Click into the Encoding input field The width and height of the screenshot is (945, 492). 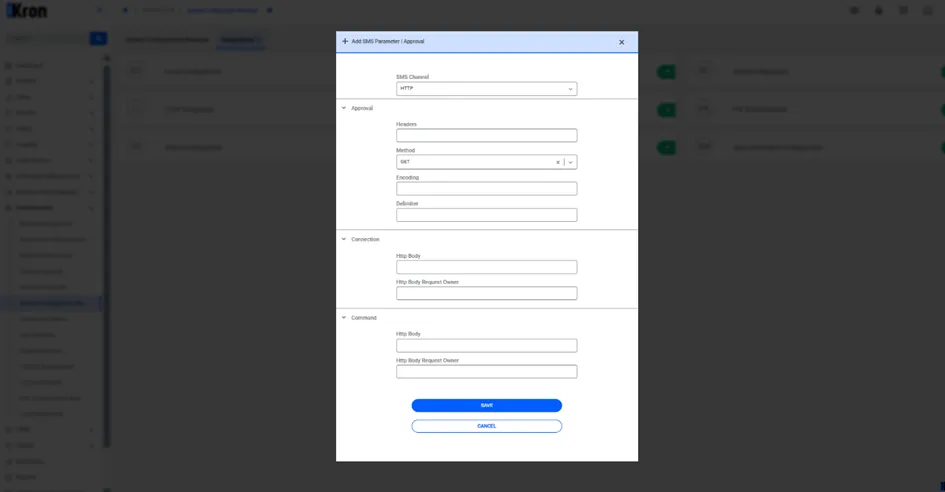click(486, 189)
